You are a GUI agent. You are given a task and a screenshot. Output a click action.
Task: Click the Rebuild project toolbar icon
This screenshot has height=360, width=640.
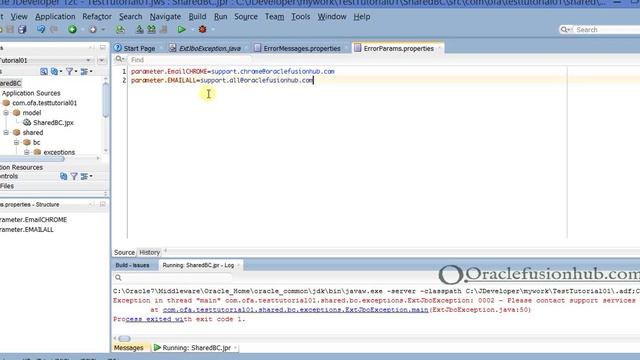[x=151, y=29]
